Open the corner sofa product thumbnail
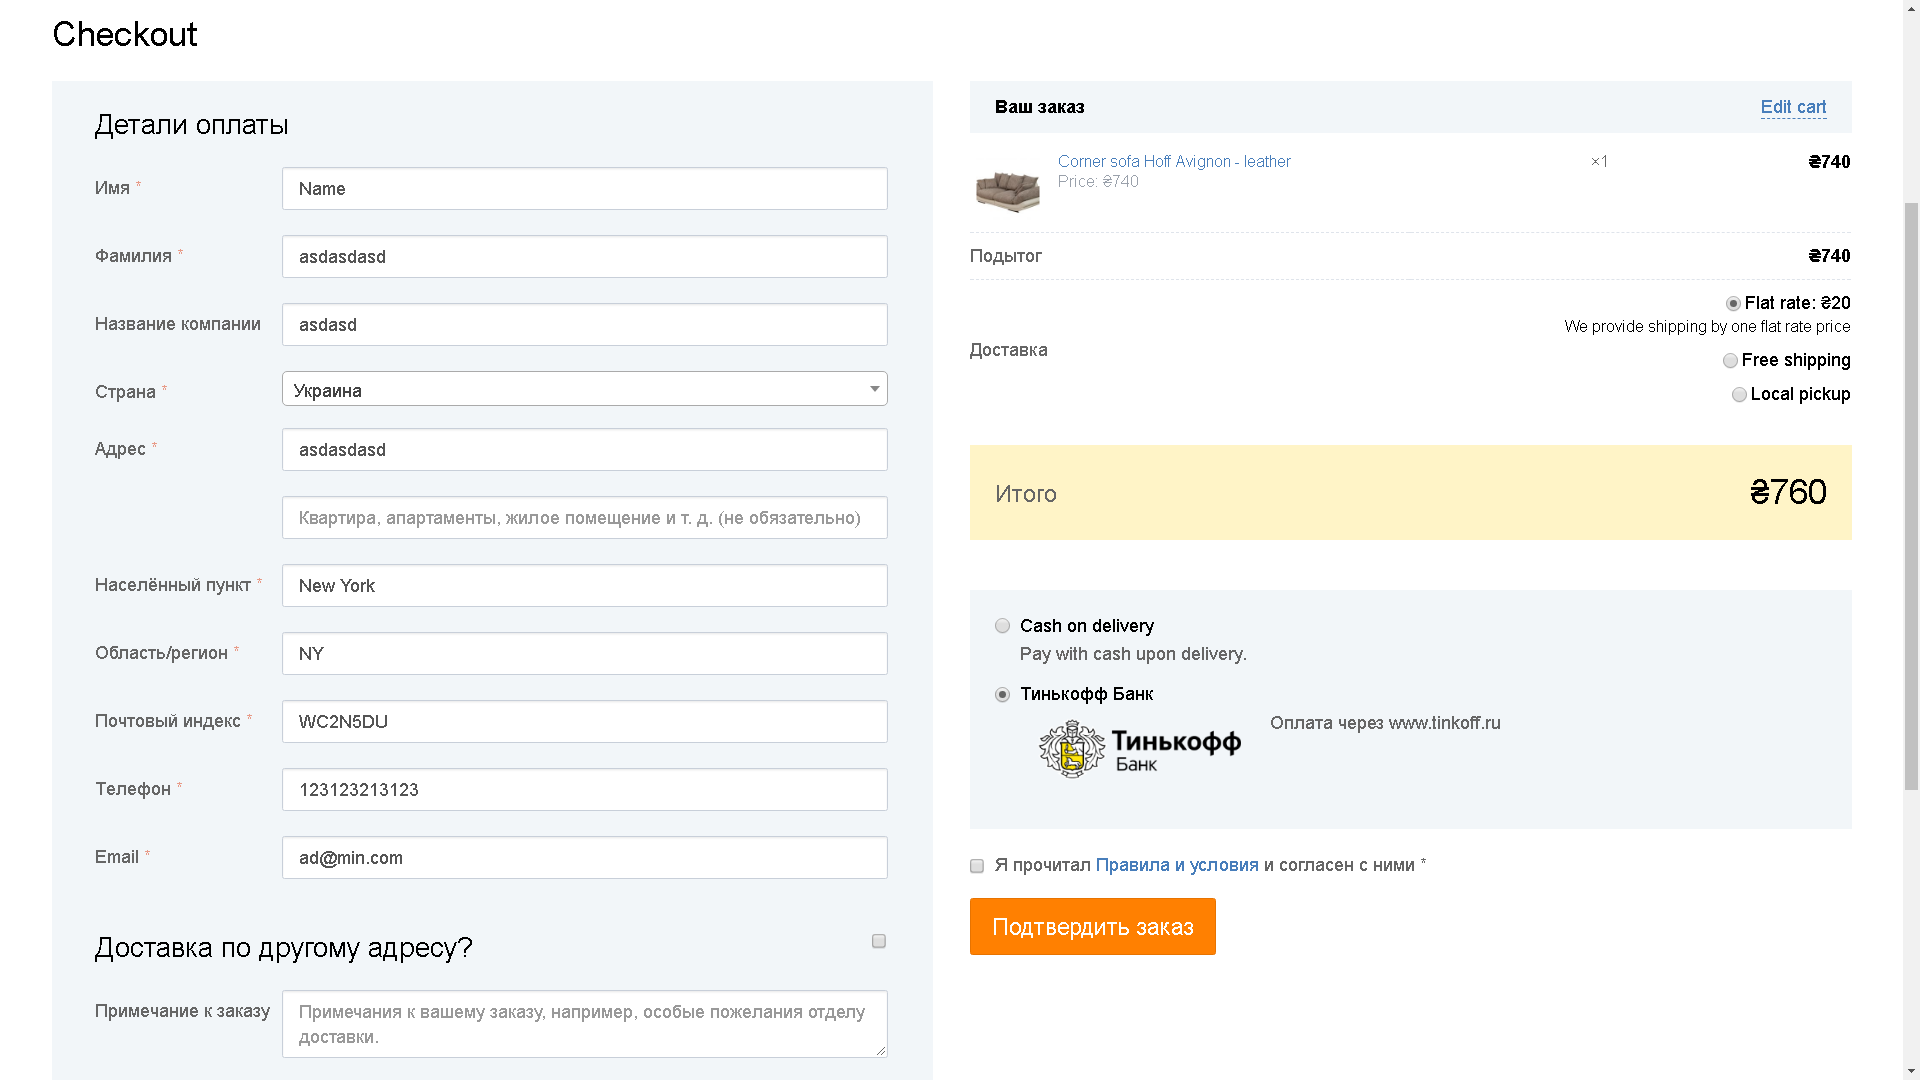The image size is (1920, 1080). click(1007, 188)
